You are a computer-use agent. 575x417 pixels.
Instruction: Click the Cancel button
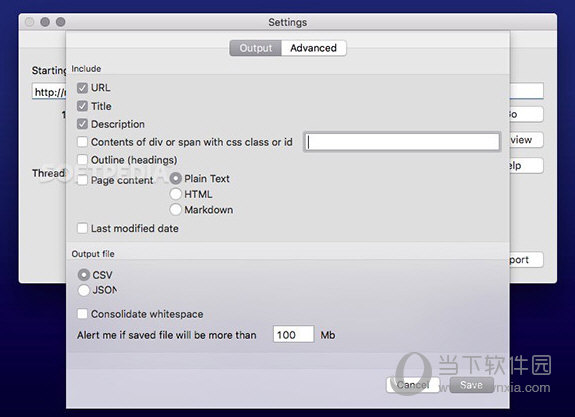point(413,385)
